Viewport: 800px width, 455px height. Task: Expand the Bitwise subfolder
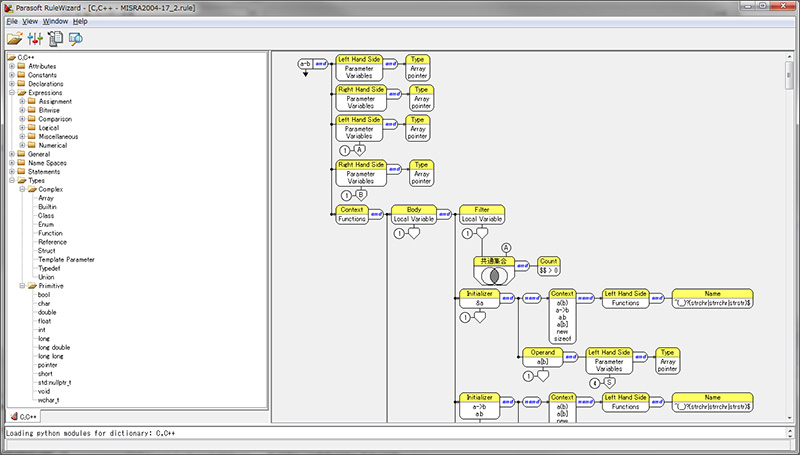tap(22, 110)
